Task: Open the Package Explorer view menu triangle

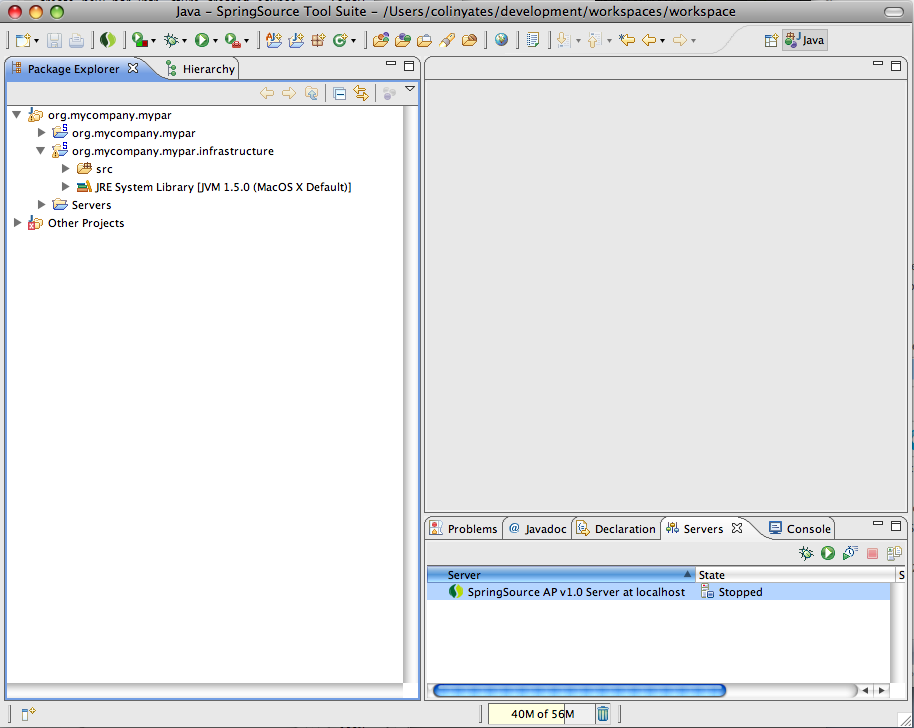Action: [x=410, y=89]
